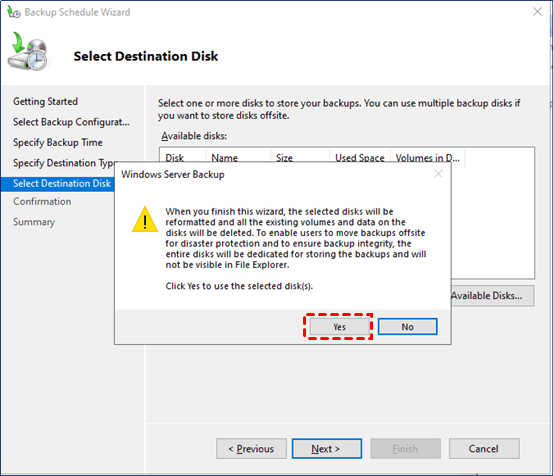Cancel the backup wizard
Image resolution: width=554 pixels, height=476 pixels.
pos(484,449)
